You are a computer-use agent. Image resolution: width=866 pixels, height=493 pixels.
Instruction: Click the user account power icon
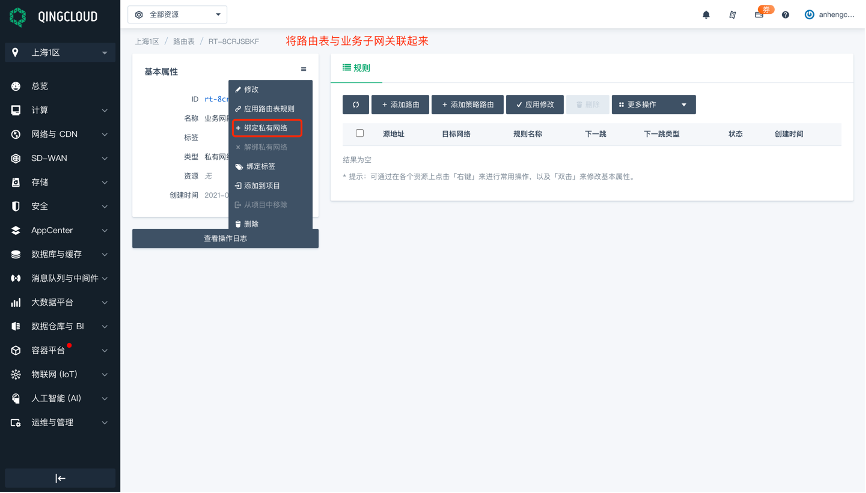pos(809,15)
